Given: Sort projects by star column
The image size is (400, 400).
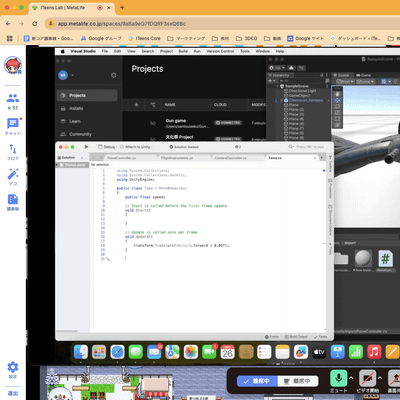Looking at the screenshot, I should (x=136, y=105).
